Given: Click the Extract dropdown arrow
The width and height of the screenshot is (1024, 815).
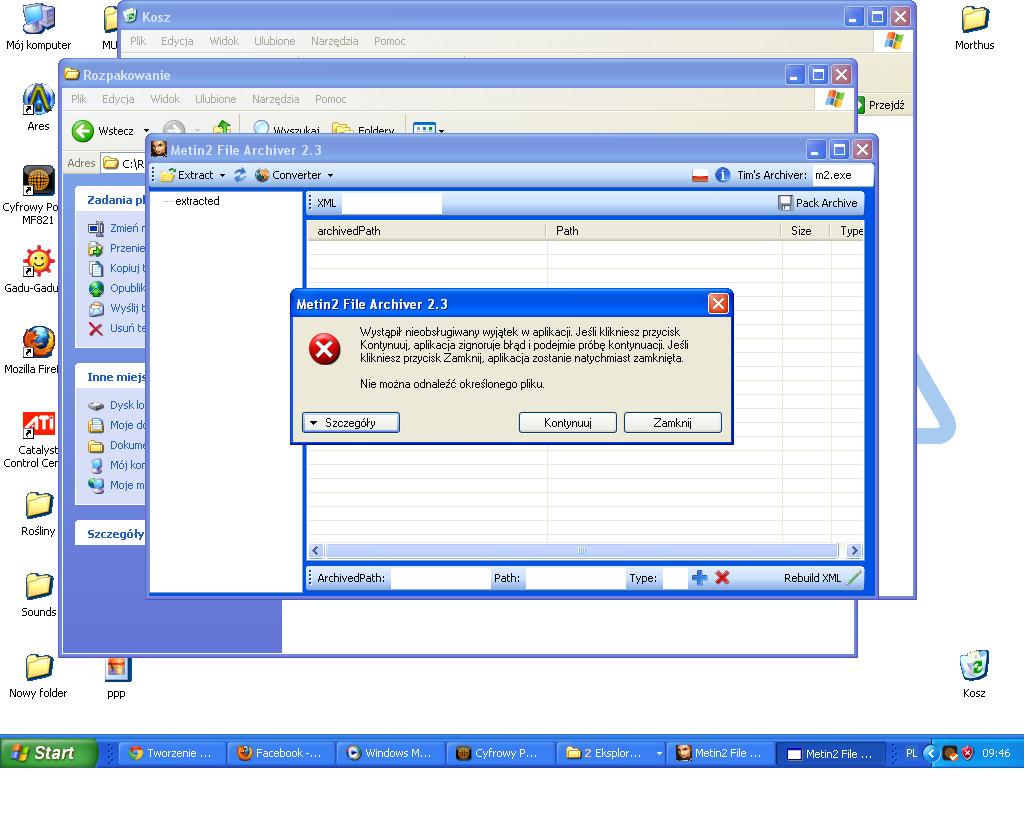Looking at the screenshot, I should 222,176.
